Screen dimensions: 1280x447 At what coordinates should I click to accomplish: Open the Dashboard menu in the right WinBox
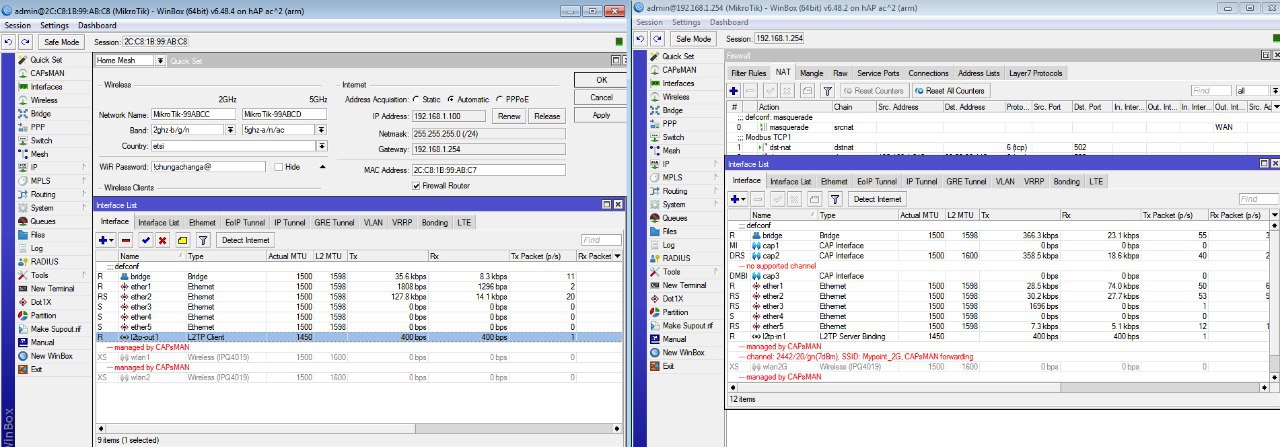[x=727, y=22]
